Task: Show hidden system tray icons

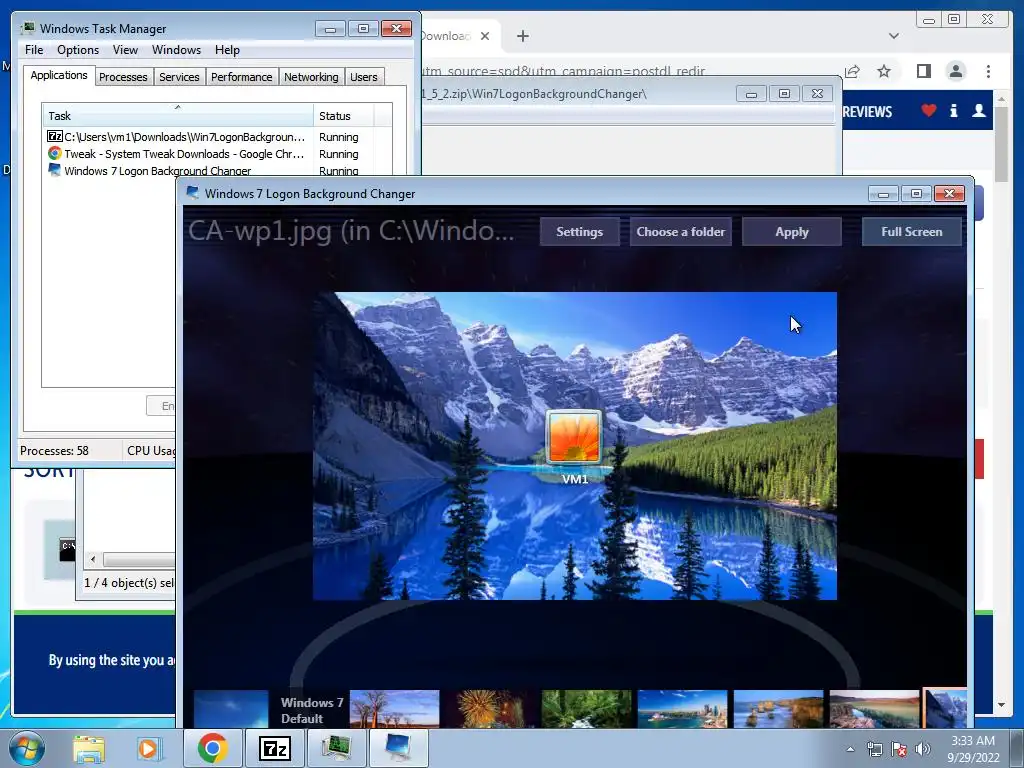Action: click(x=850, y=750)
